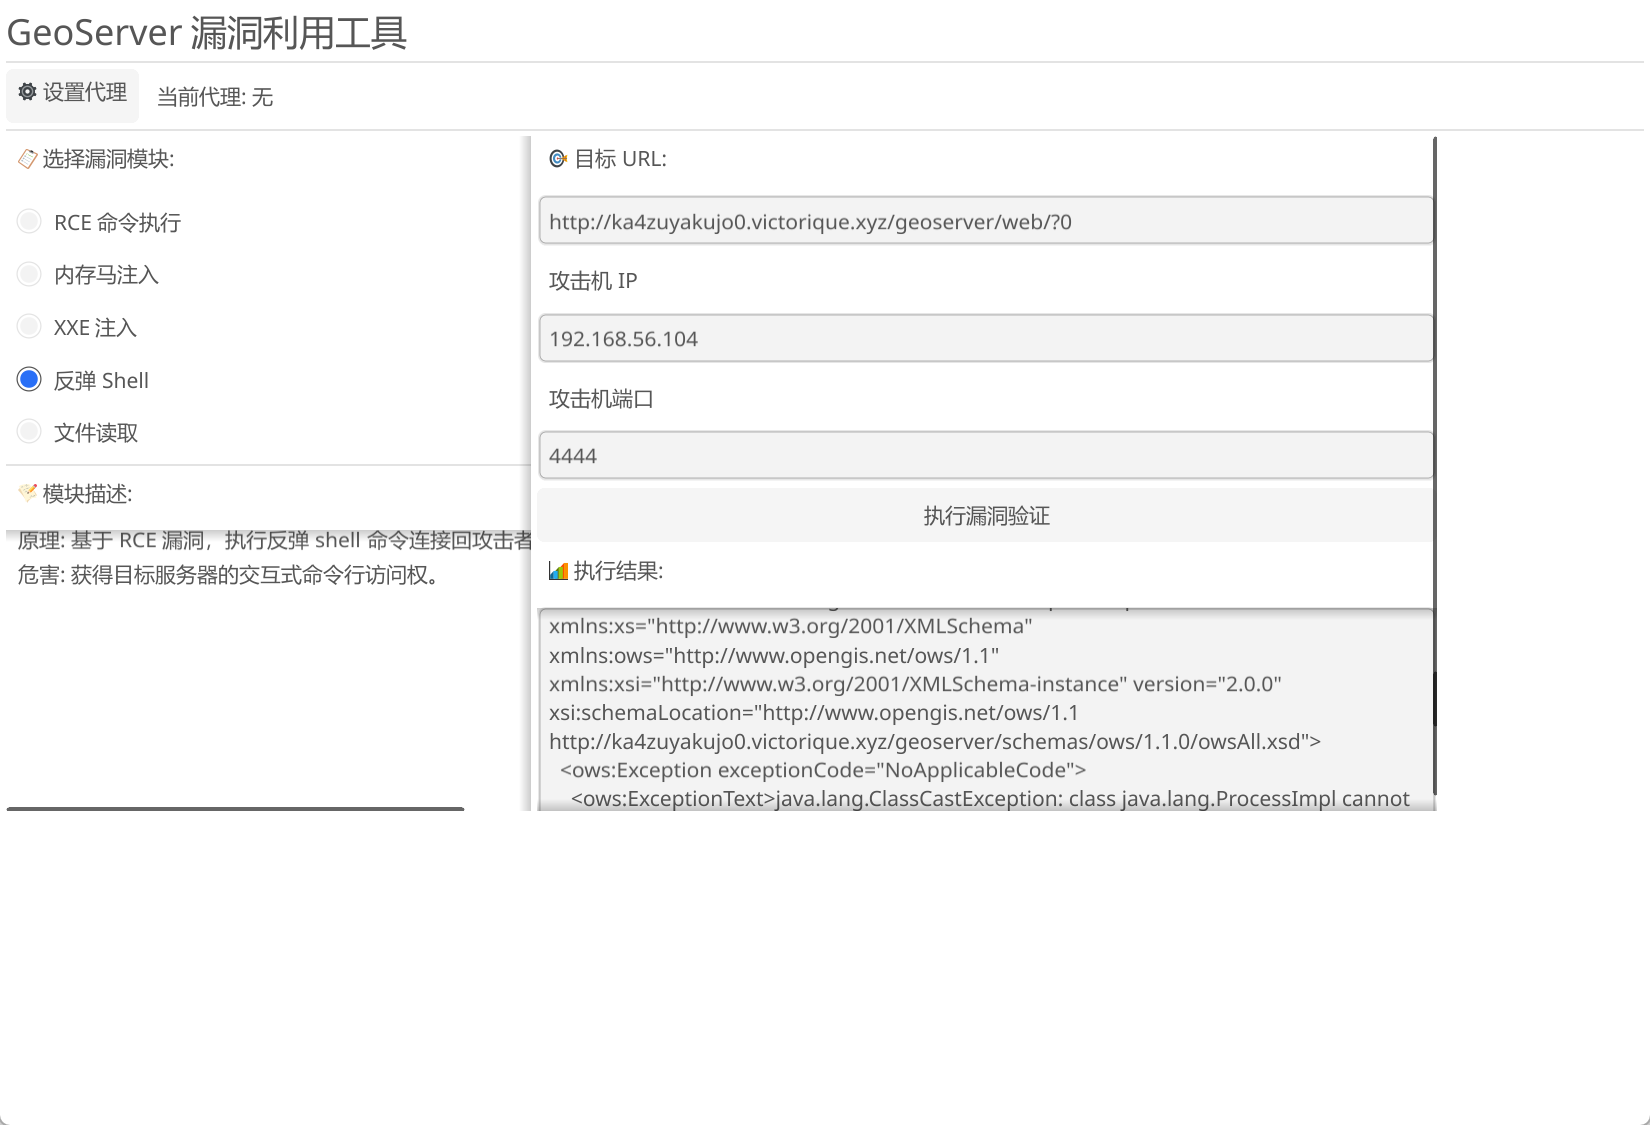Click into the 目标 URL input field
This screenshot has width=1650, height=1125.
[x=985, y=221]
